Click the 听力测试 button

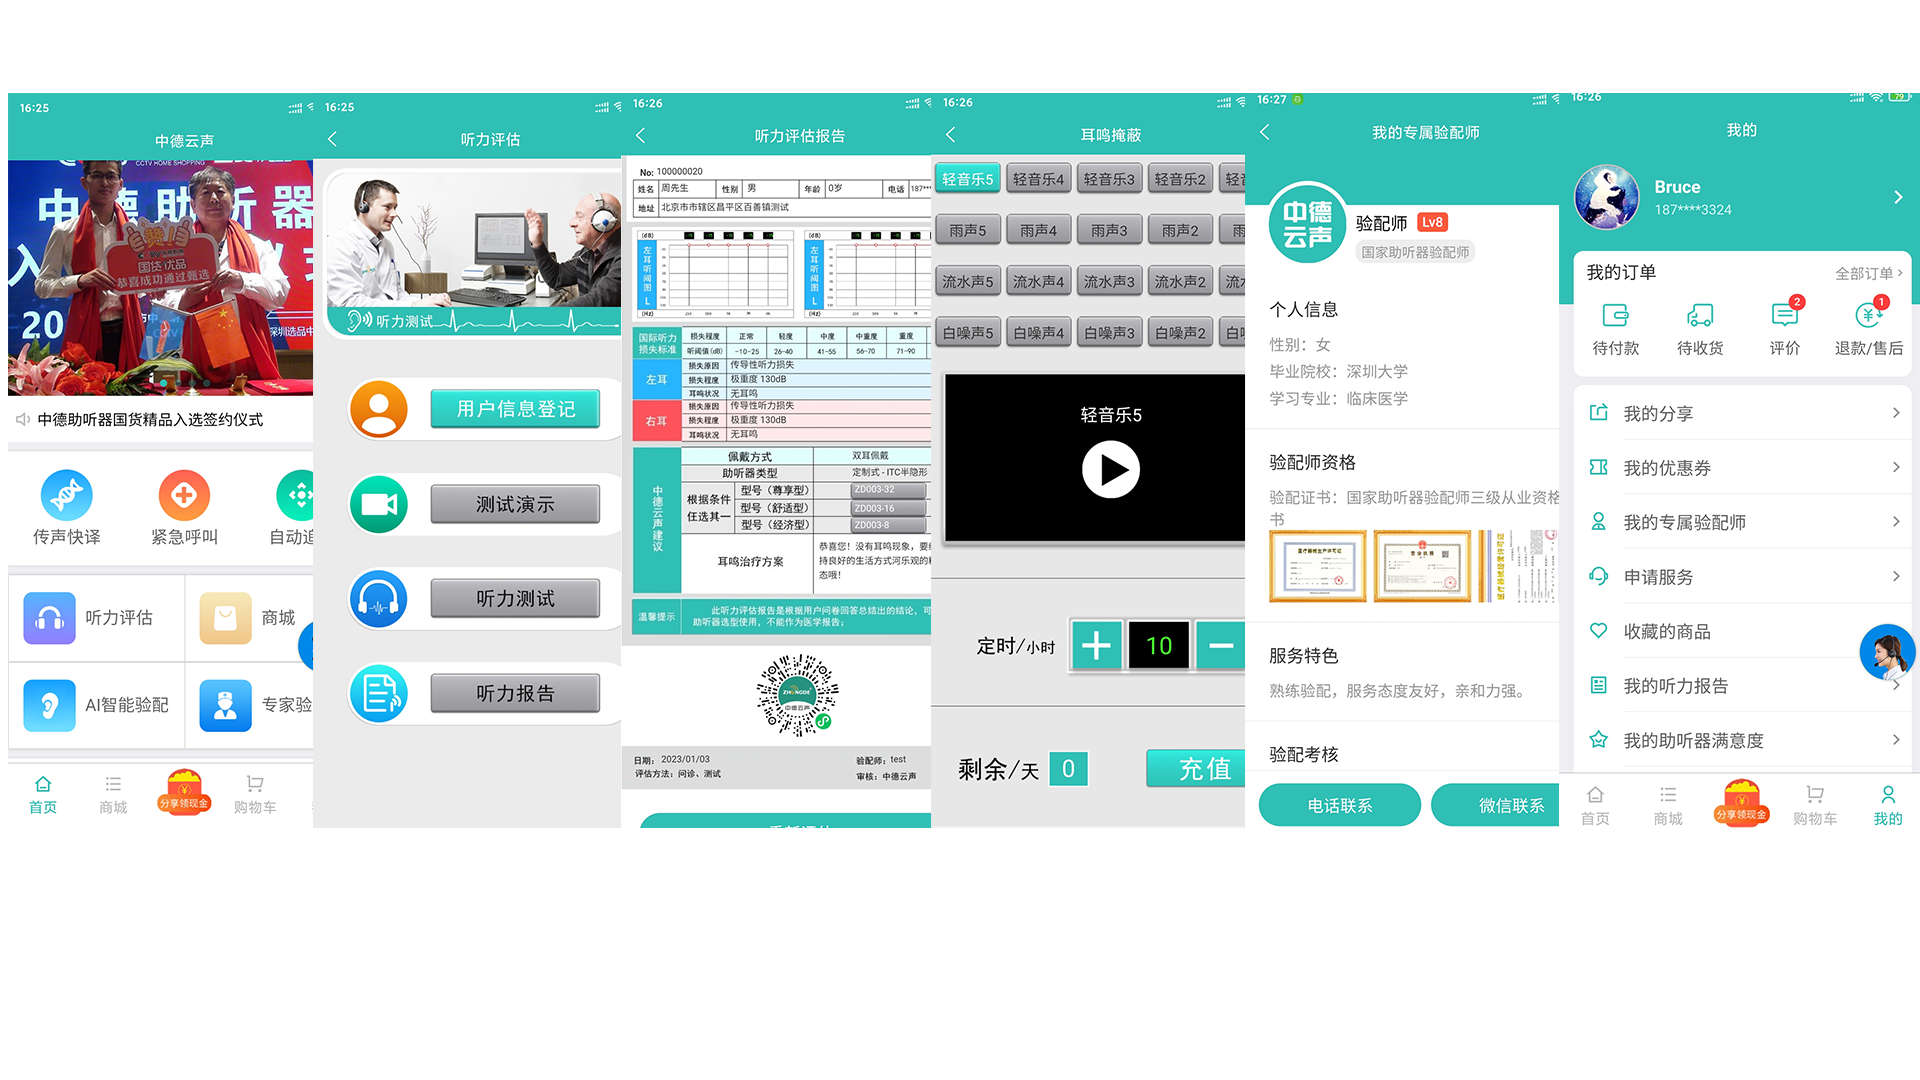[515, 598]
